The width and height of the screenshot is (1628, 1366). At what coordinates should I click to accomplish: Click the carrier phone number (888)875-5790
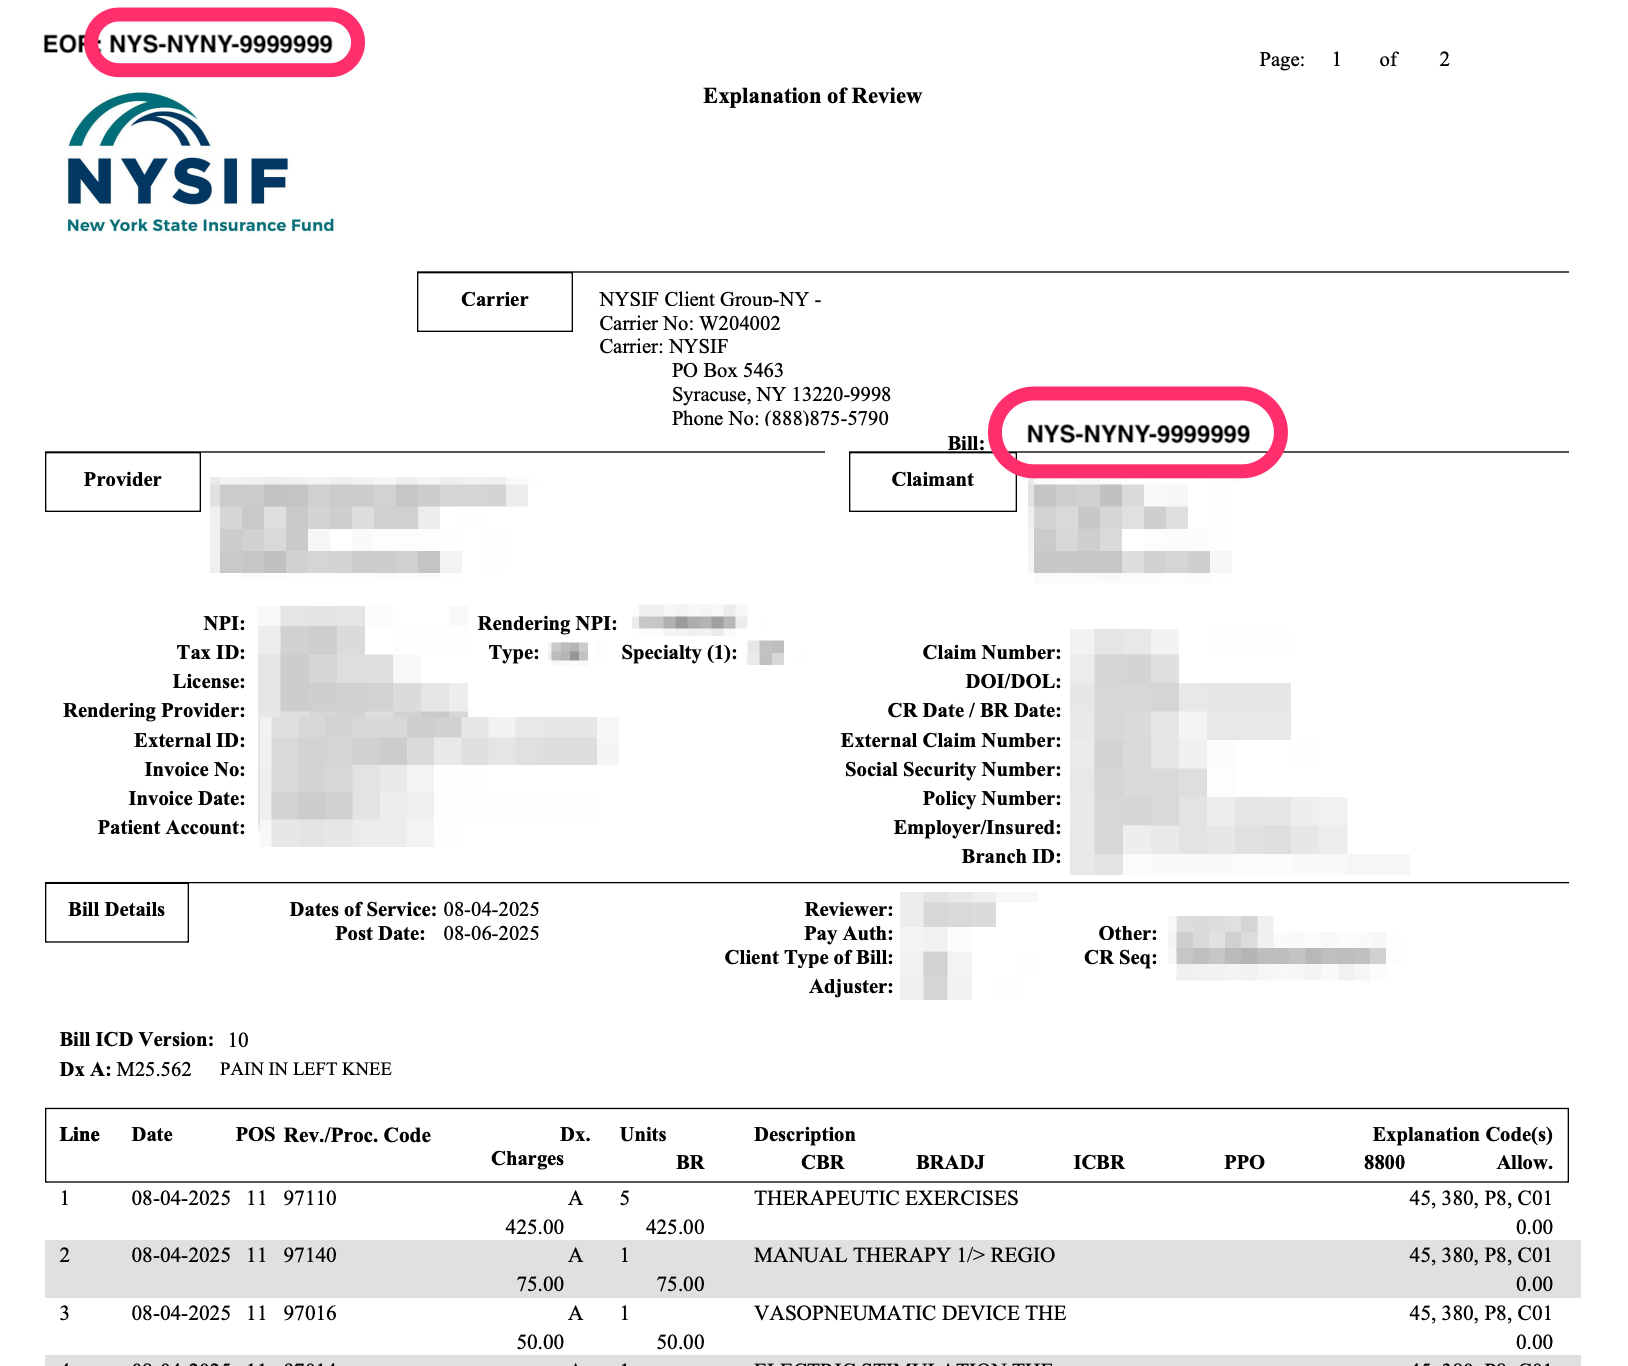click(x=825, y=418)
